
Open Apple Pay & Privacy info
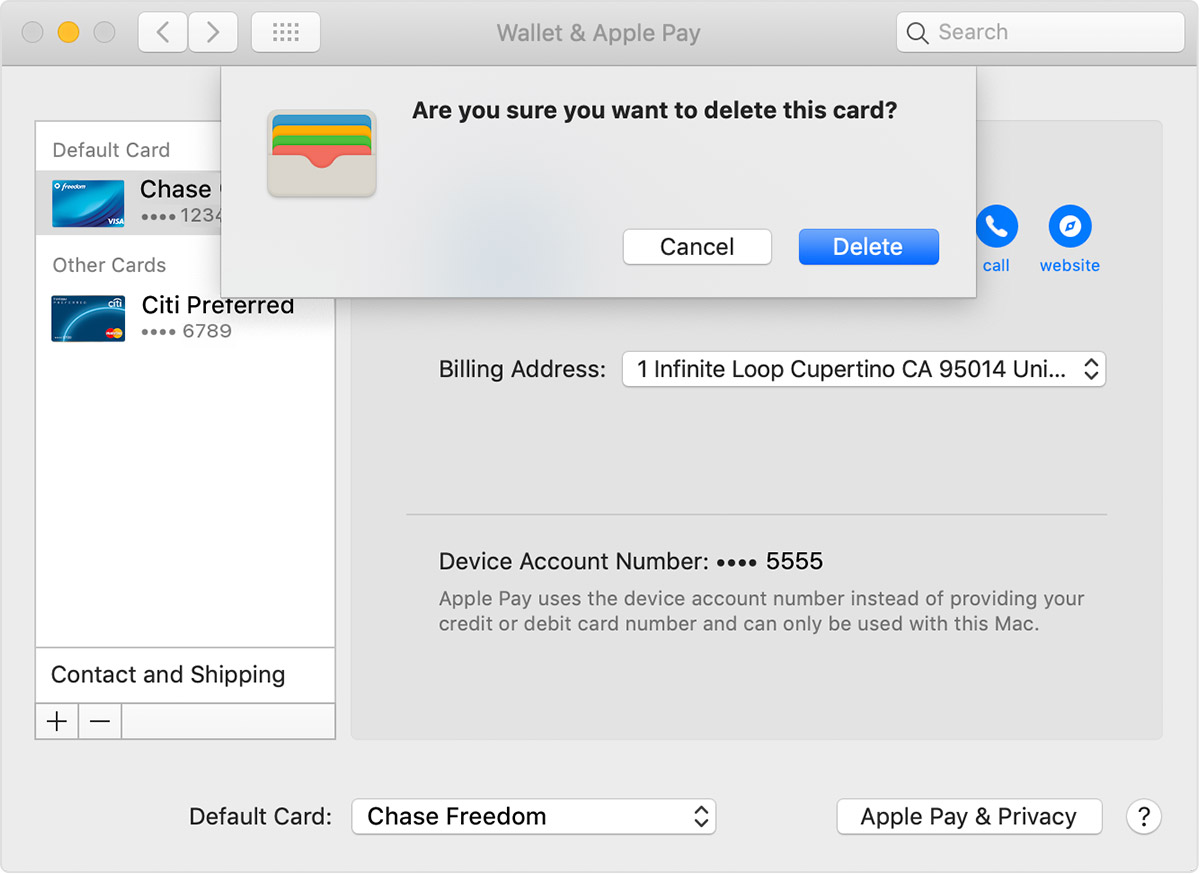coord(969,816)
